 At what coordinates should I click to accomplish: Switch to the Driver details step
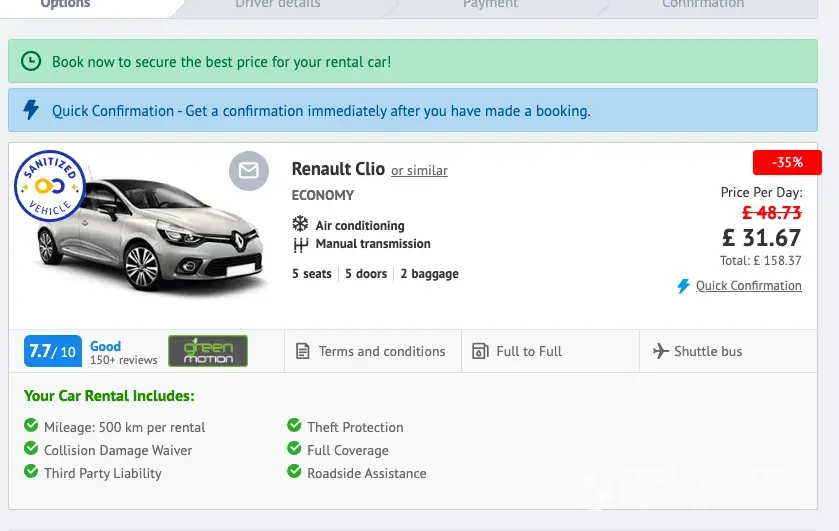(x=278, y=5)
